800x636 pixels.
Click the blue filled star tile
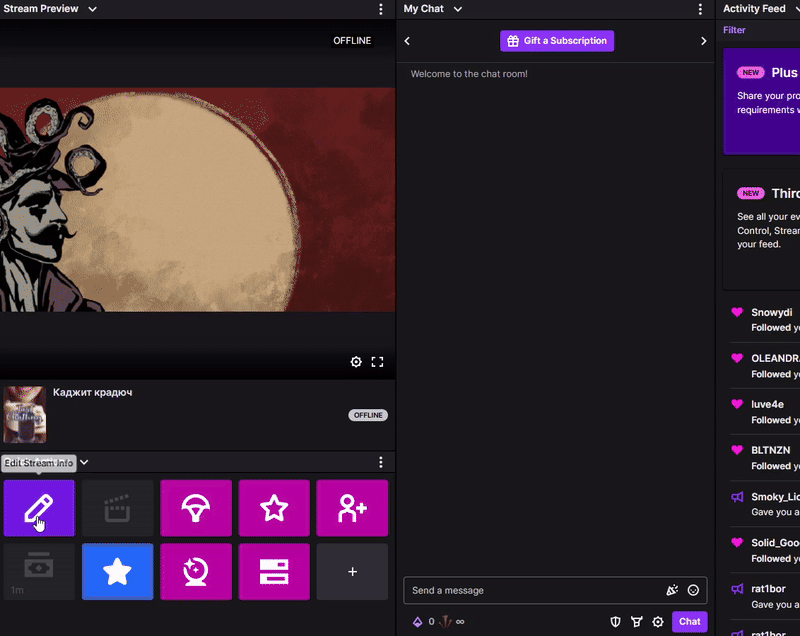117,571
